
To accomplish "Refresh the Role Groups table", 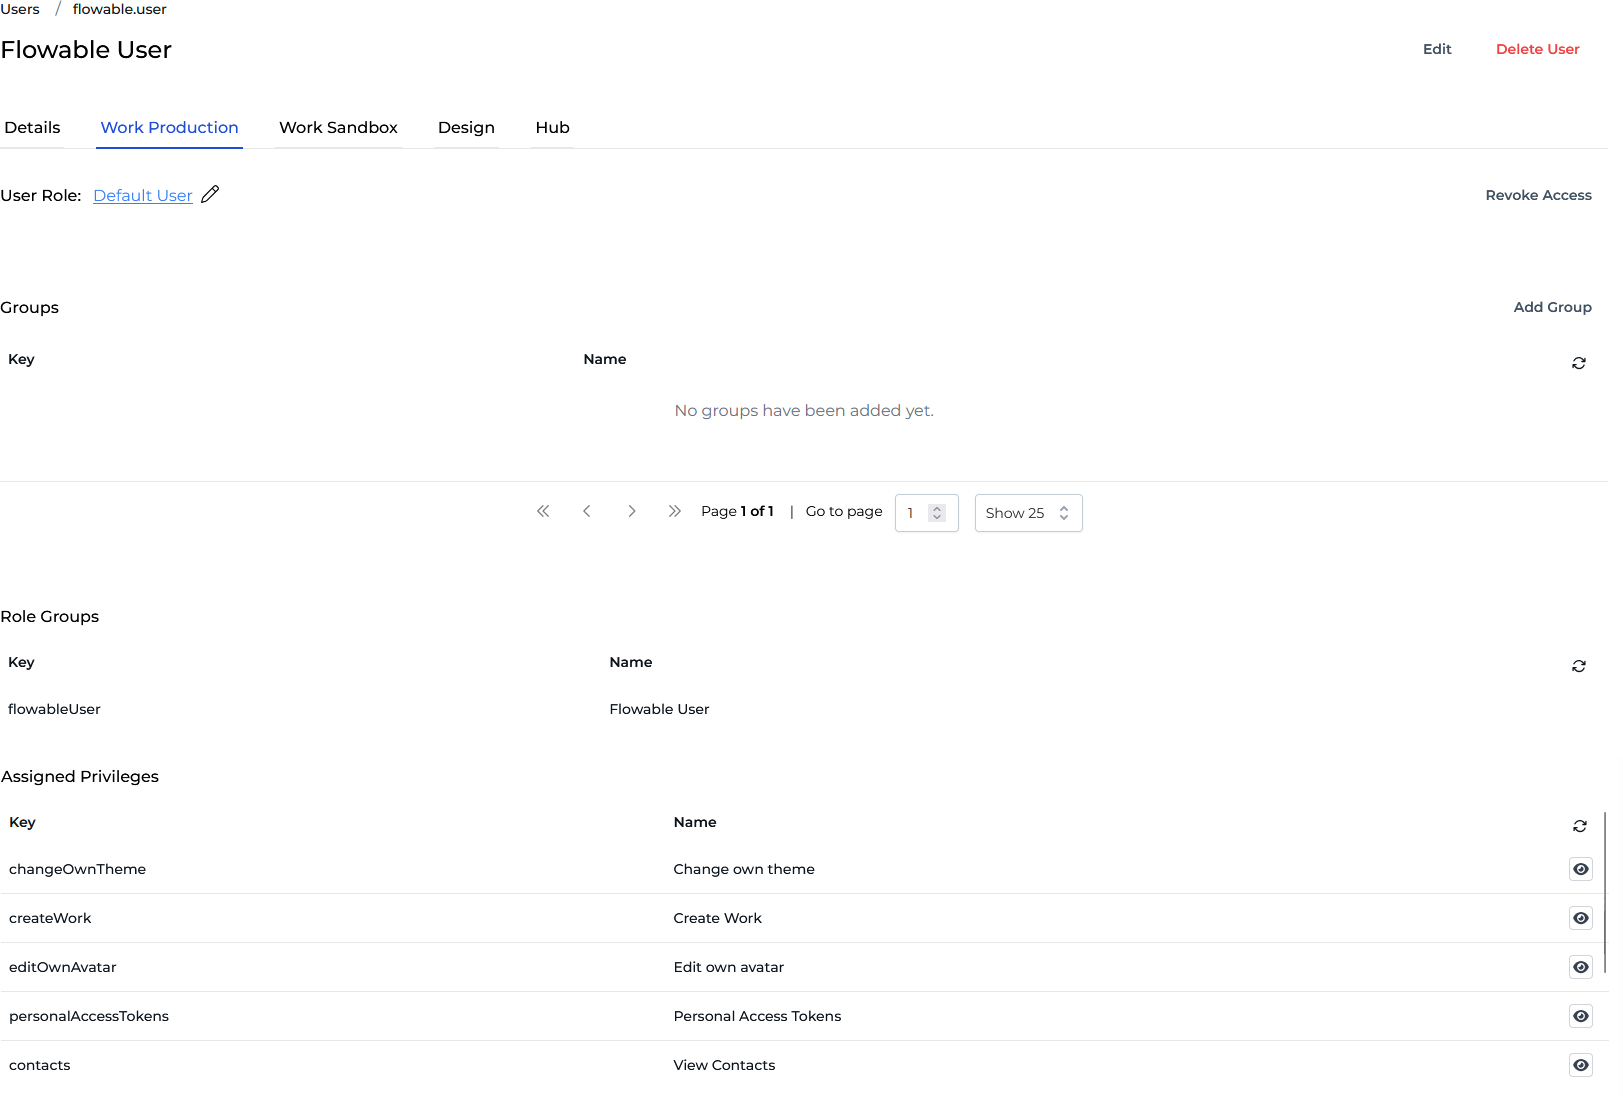I will click(x=1579, y=665).
